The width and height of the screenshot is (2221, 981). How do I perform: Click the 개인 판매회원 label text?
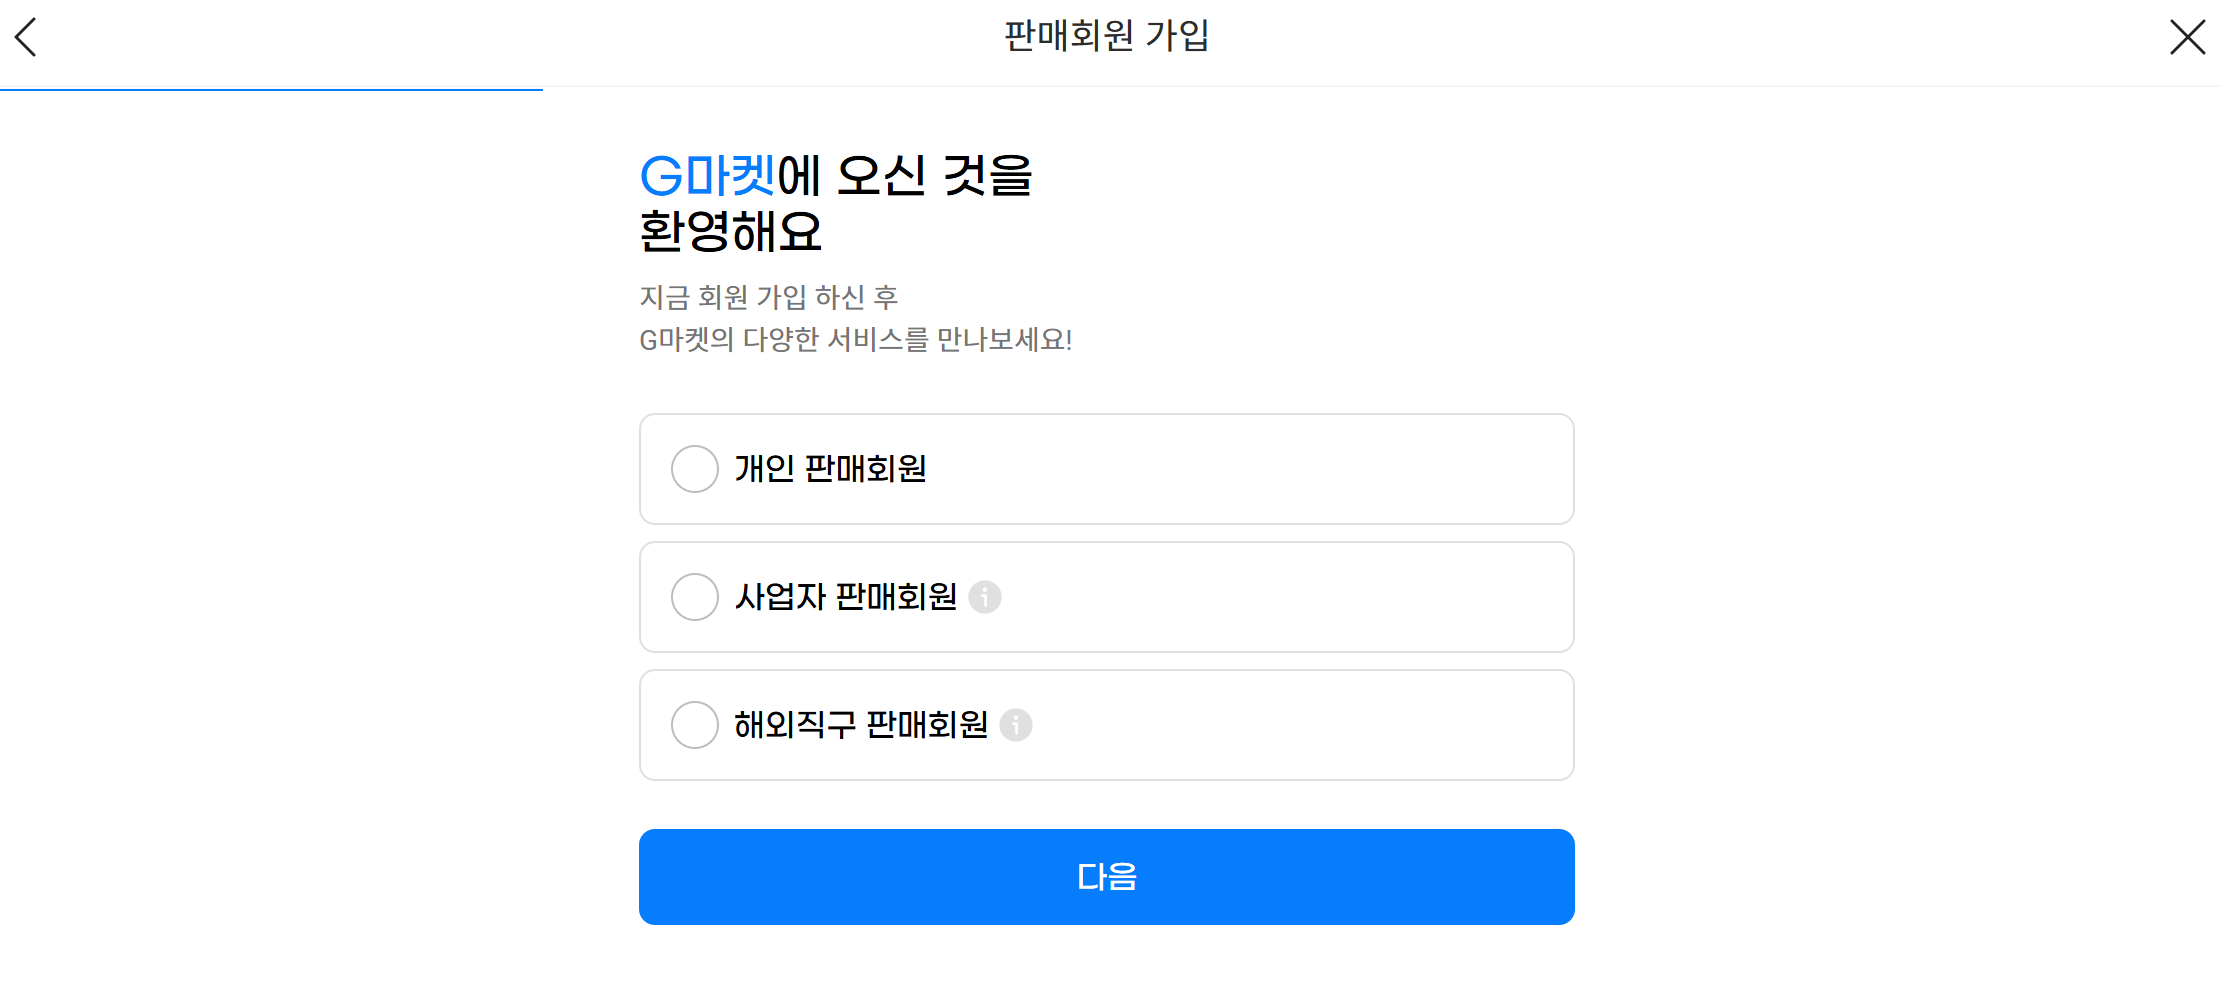click(830, 469)
